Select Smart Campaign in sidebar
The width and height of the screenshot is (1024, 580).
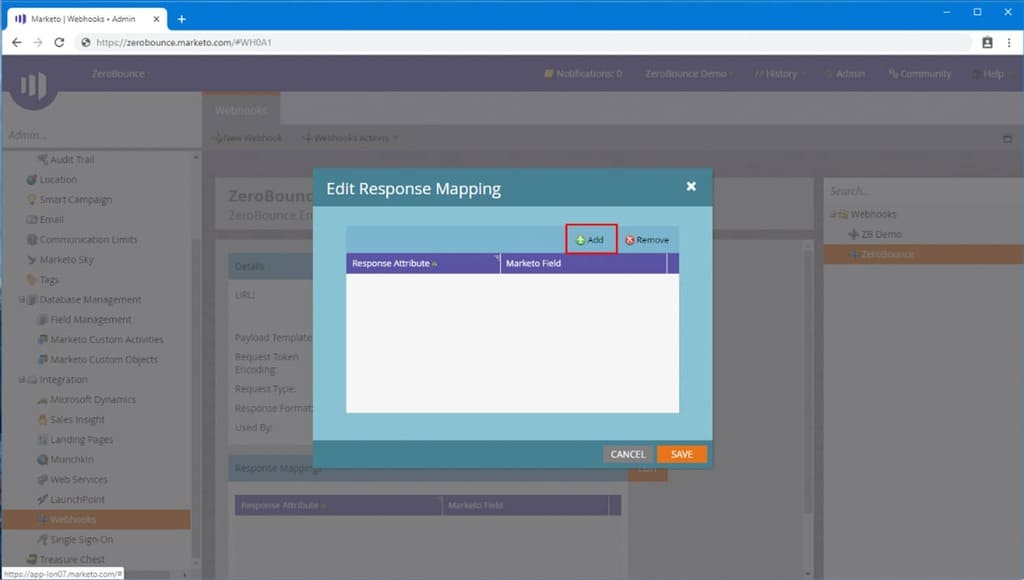[x=69, y=199]
